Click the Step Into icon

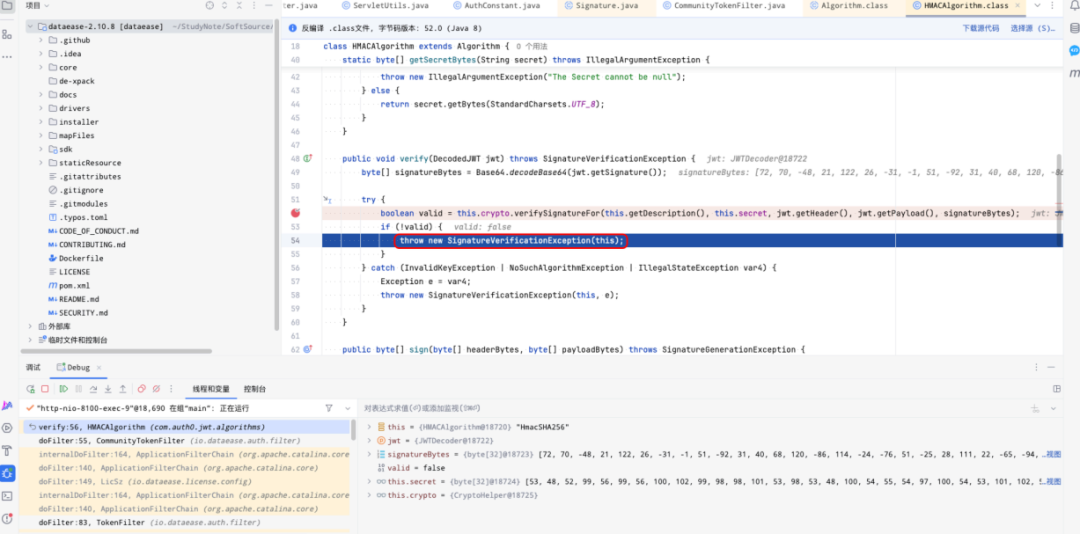click(108, 389)
